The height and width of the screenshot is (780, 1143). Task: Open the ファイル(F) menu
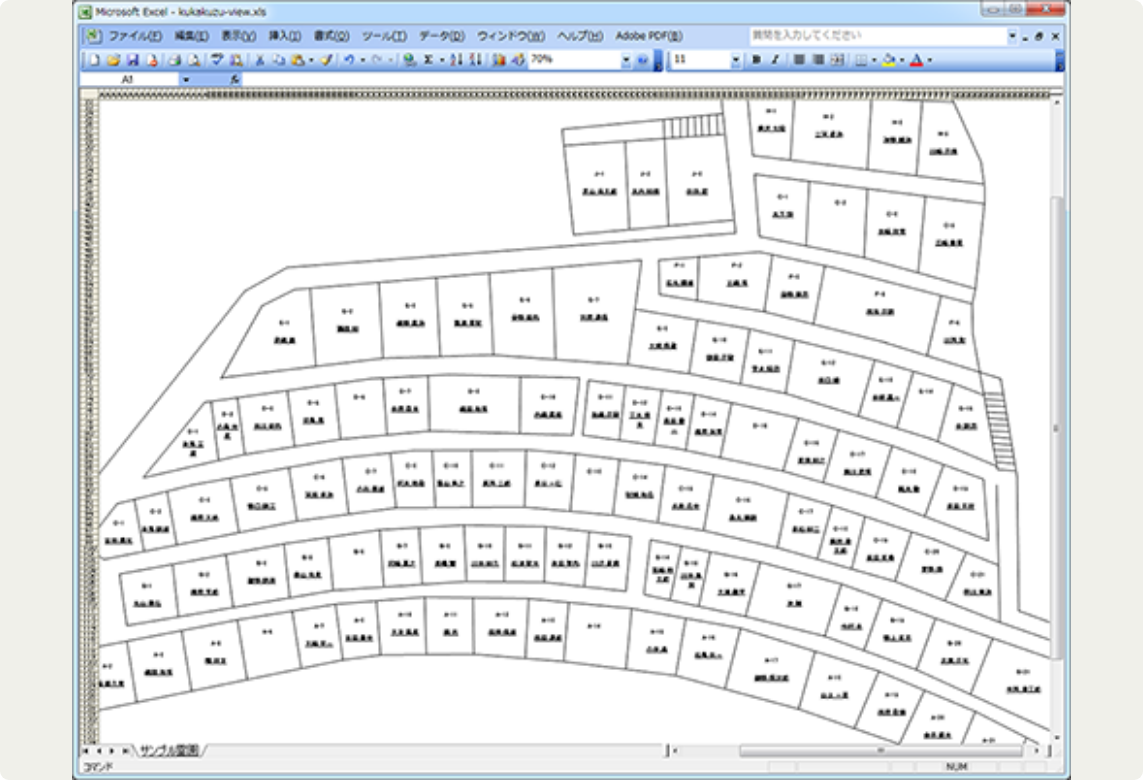click(x=134, y=36)
